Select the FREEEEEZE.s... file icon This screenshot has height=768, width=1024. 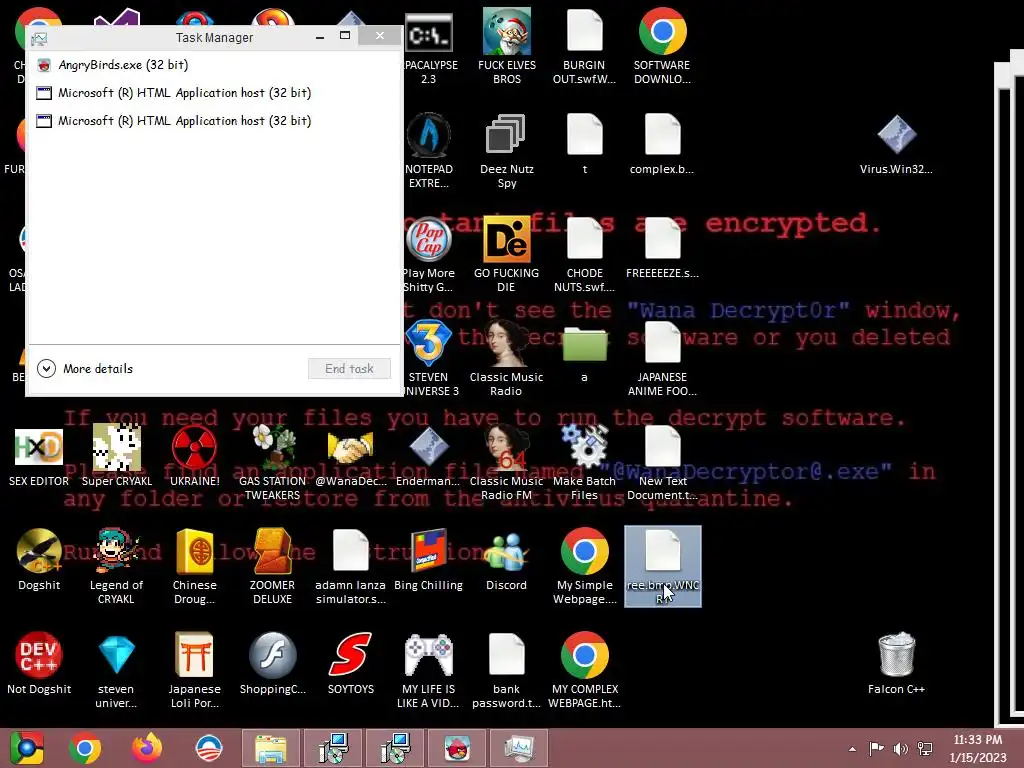pos(662,248)
